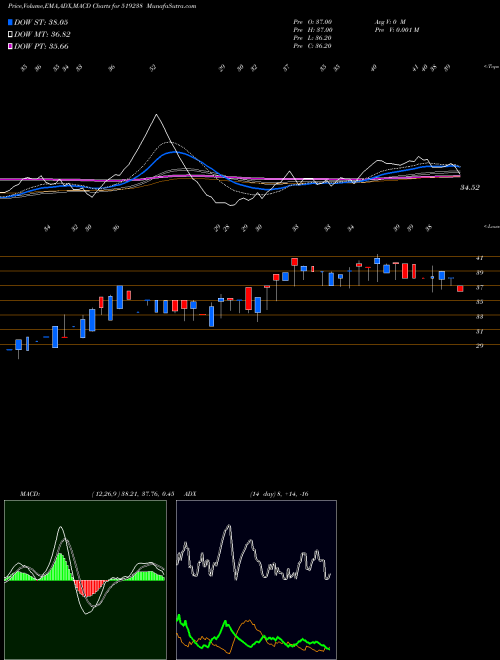The height and width of the screenshot is (660, 500).
Task: Click the 39 price axis label
Action: 479,273
